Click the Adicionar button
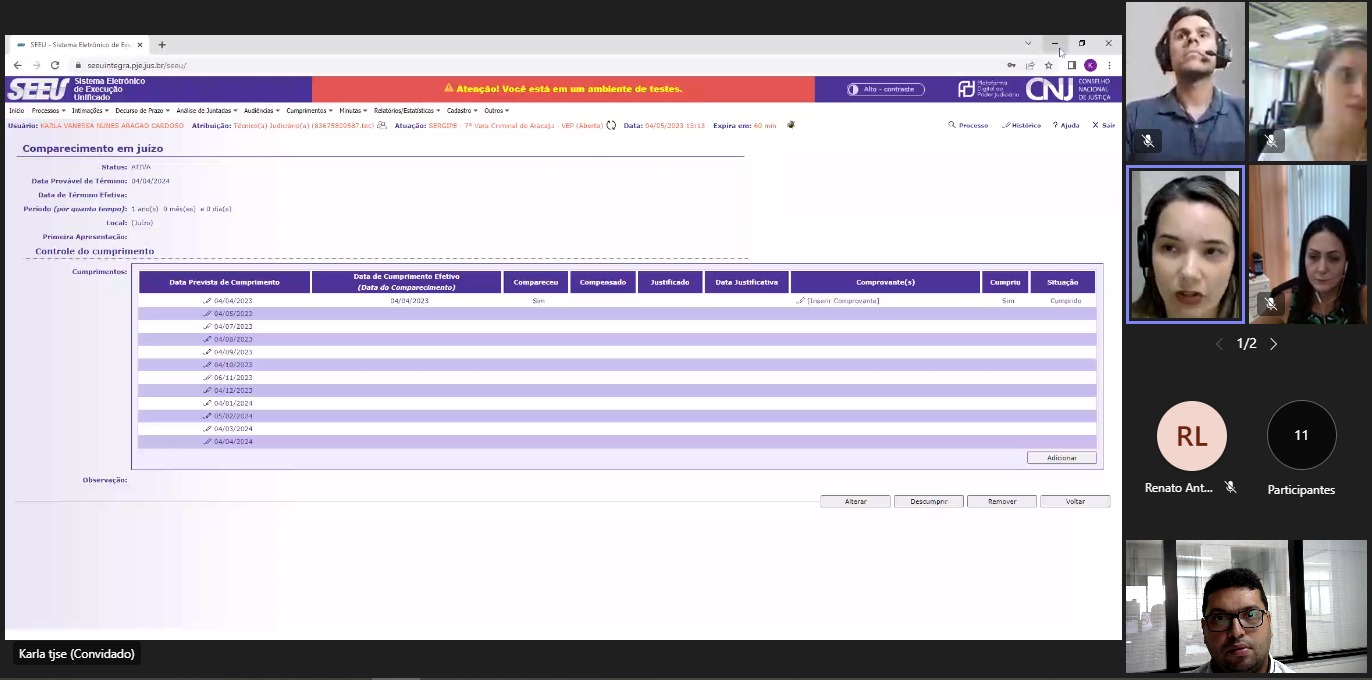1372x680 pixels. click(1061, 458)
